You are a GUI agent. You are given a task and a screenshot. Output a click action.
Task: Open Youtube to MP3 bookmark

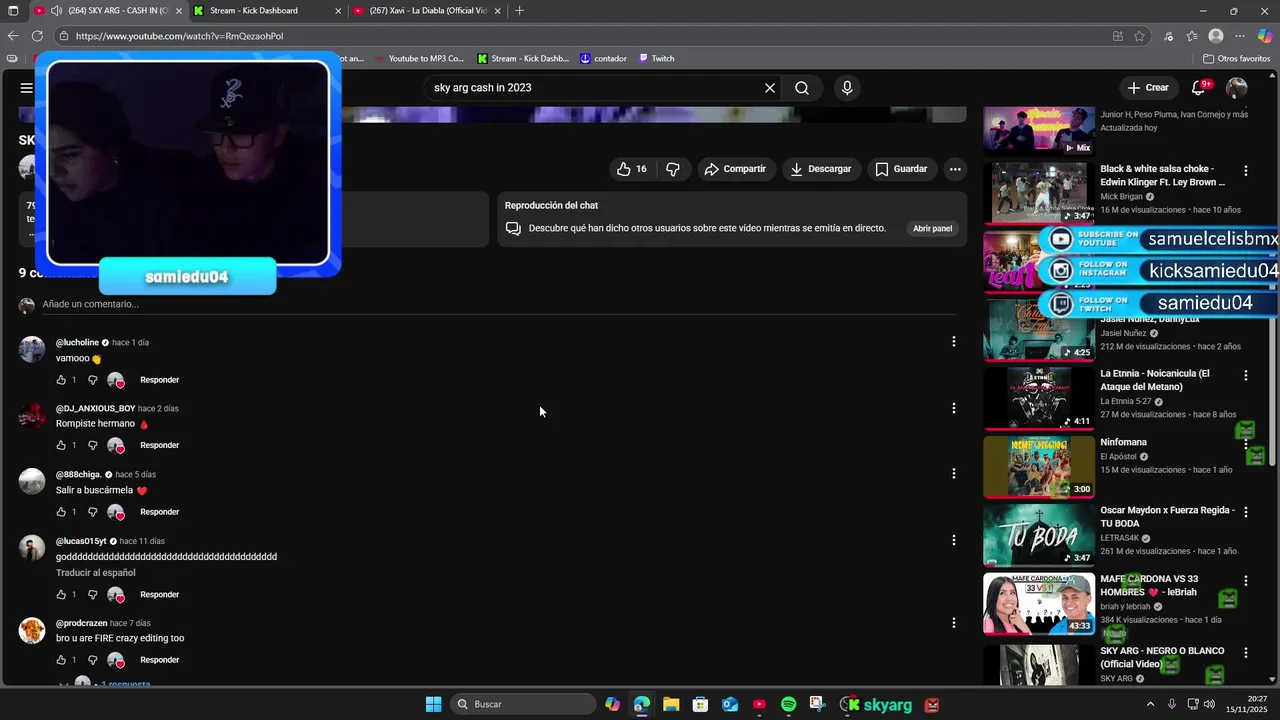tap(418, 59)
